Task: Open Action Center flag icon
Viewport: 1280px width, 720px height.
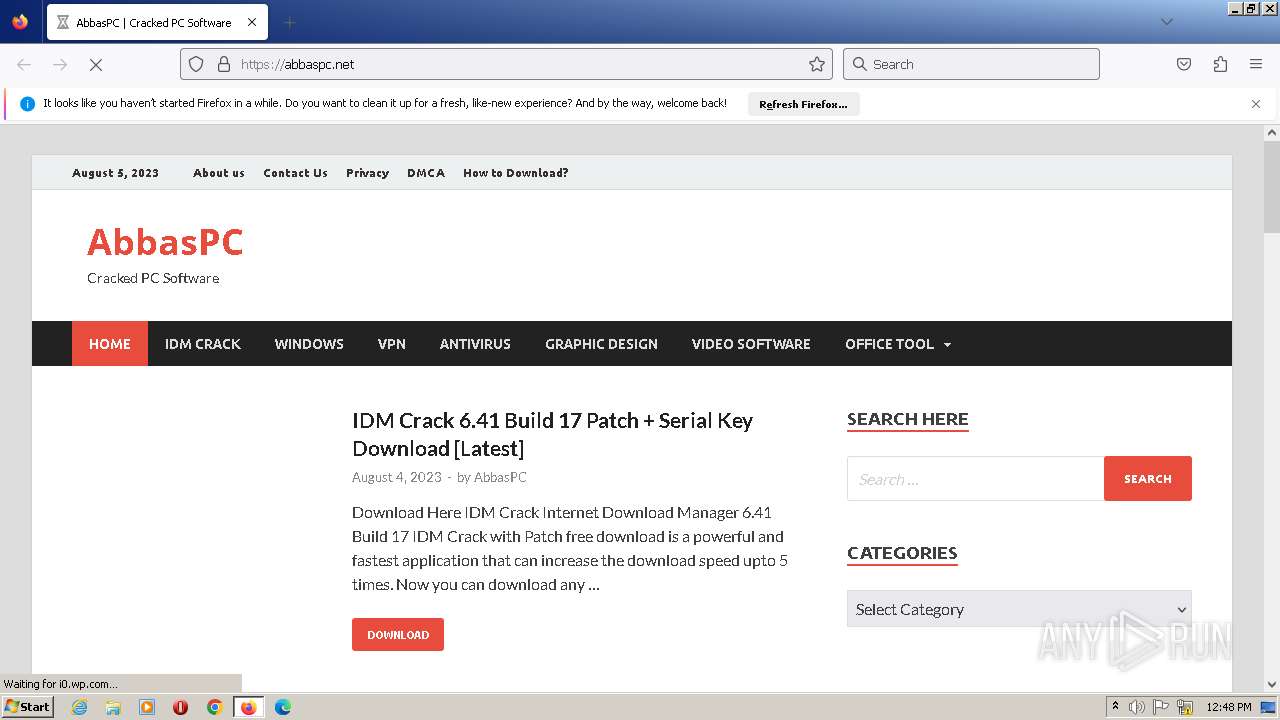Action: pyautogui.click(x=1161, y=707)
